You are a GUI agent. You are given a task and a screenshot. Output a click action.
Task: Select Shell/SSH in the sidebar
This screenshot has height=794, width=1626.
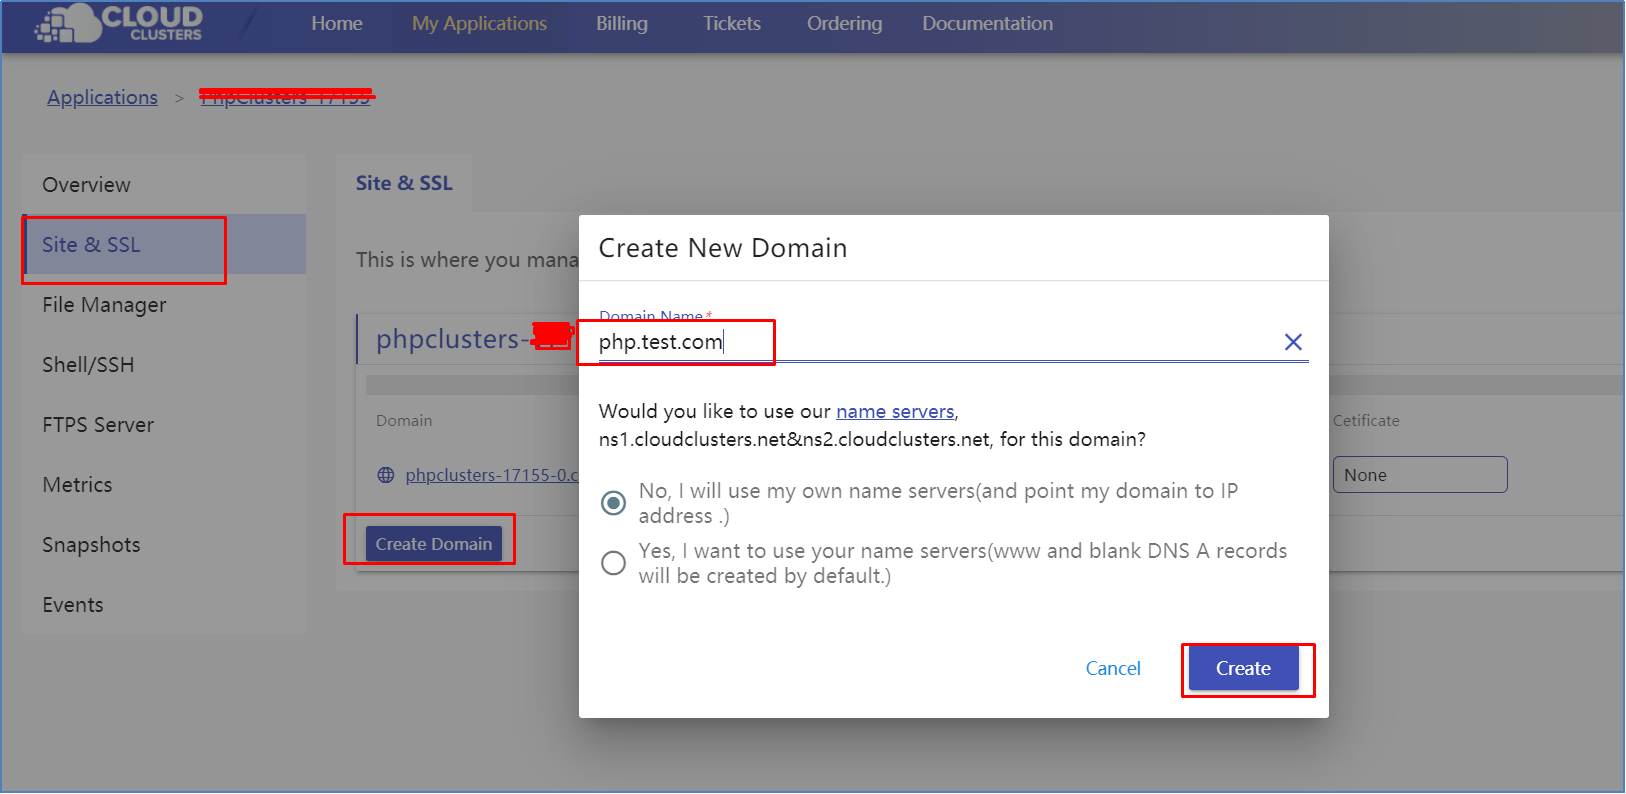[x=88, y=365]
